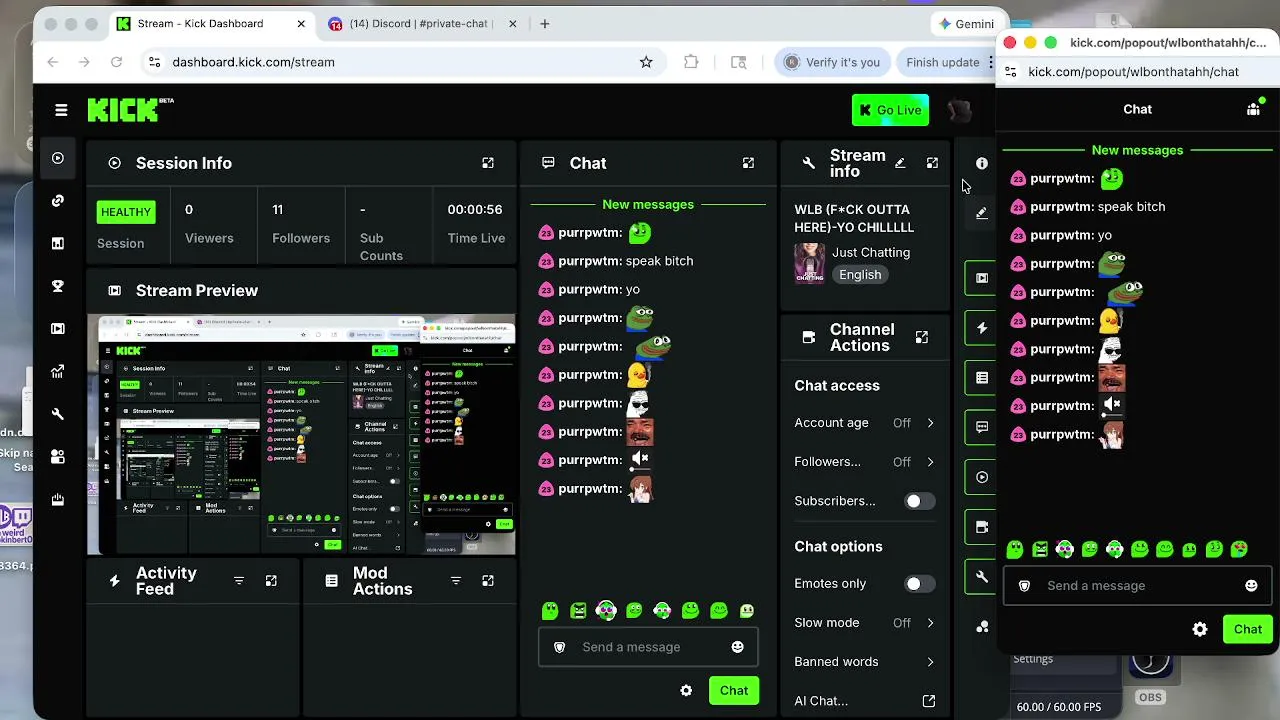Open the AI Chat external link

929,701
